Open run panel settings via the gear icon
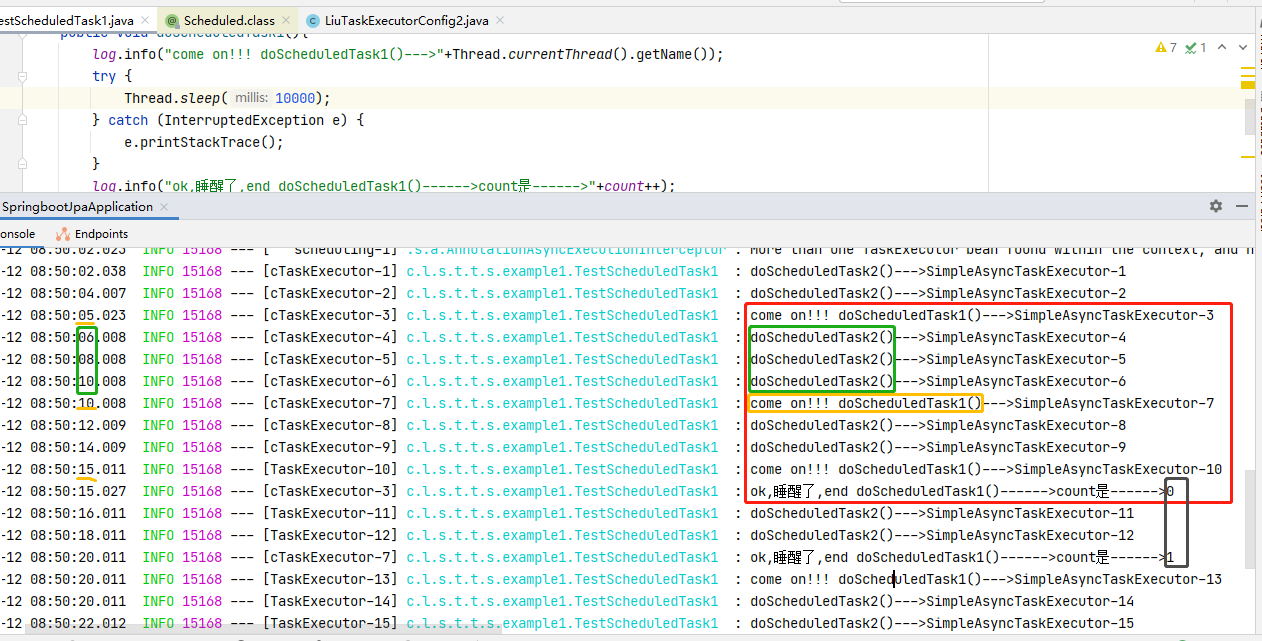 (x=1215, y=206)
